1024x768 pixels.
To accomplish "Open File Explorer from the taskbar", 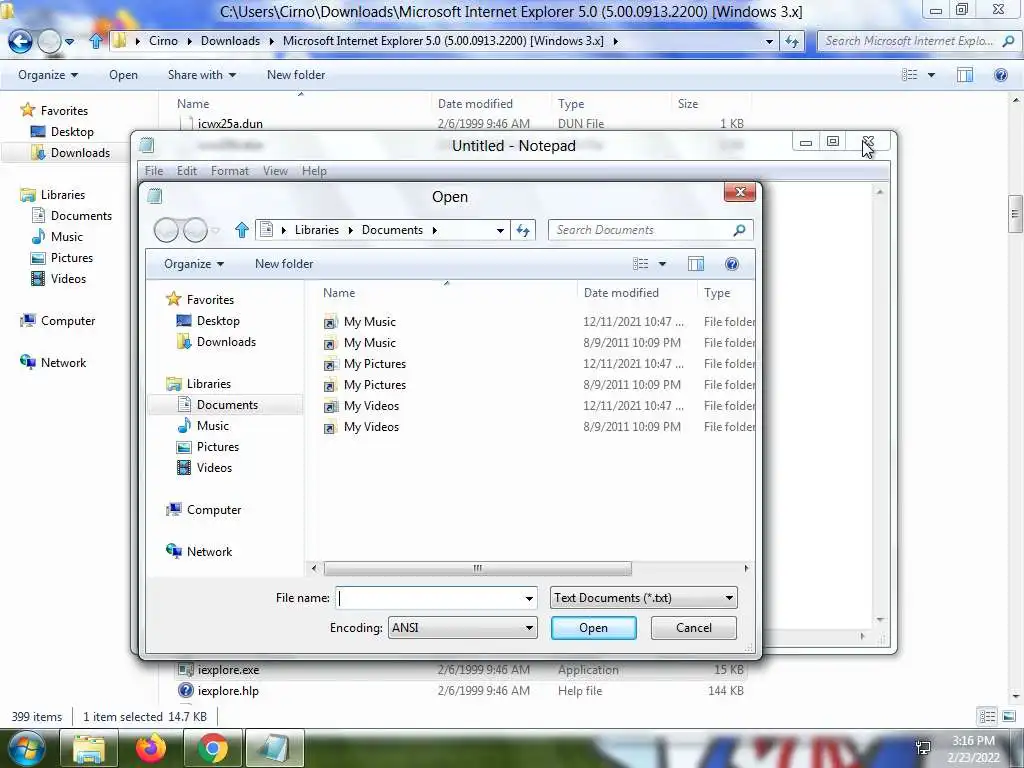I will pyautogui.click(x=88, y=748).
